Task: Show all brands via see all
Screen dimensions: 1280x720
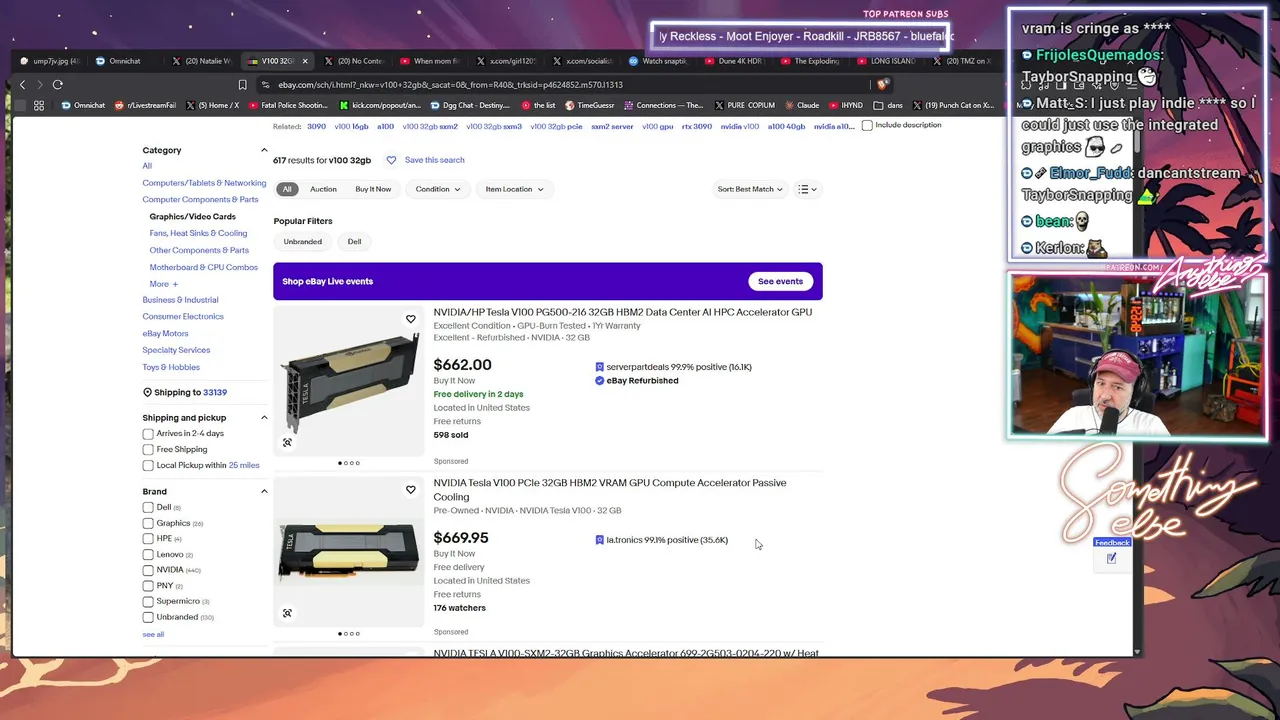Action: pyautogui.click(x=153, y=635)
